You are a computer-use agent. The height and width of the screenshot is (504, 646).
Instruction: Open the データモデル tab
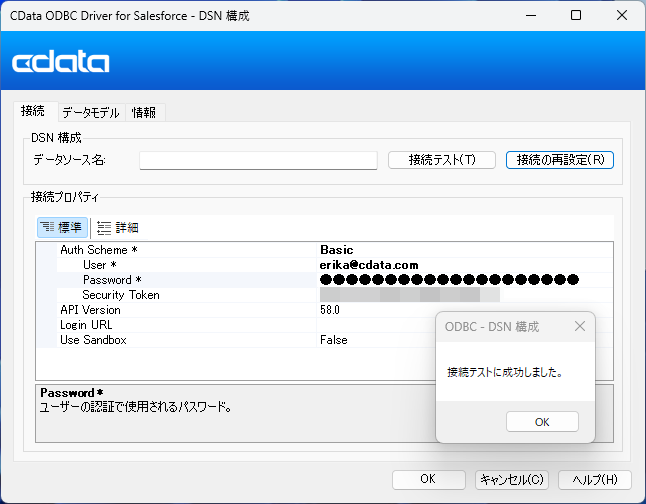(91, 113)
